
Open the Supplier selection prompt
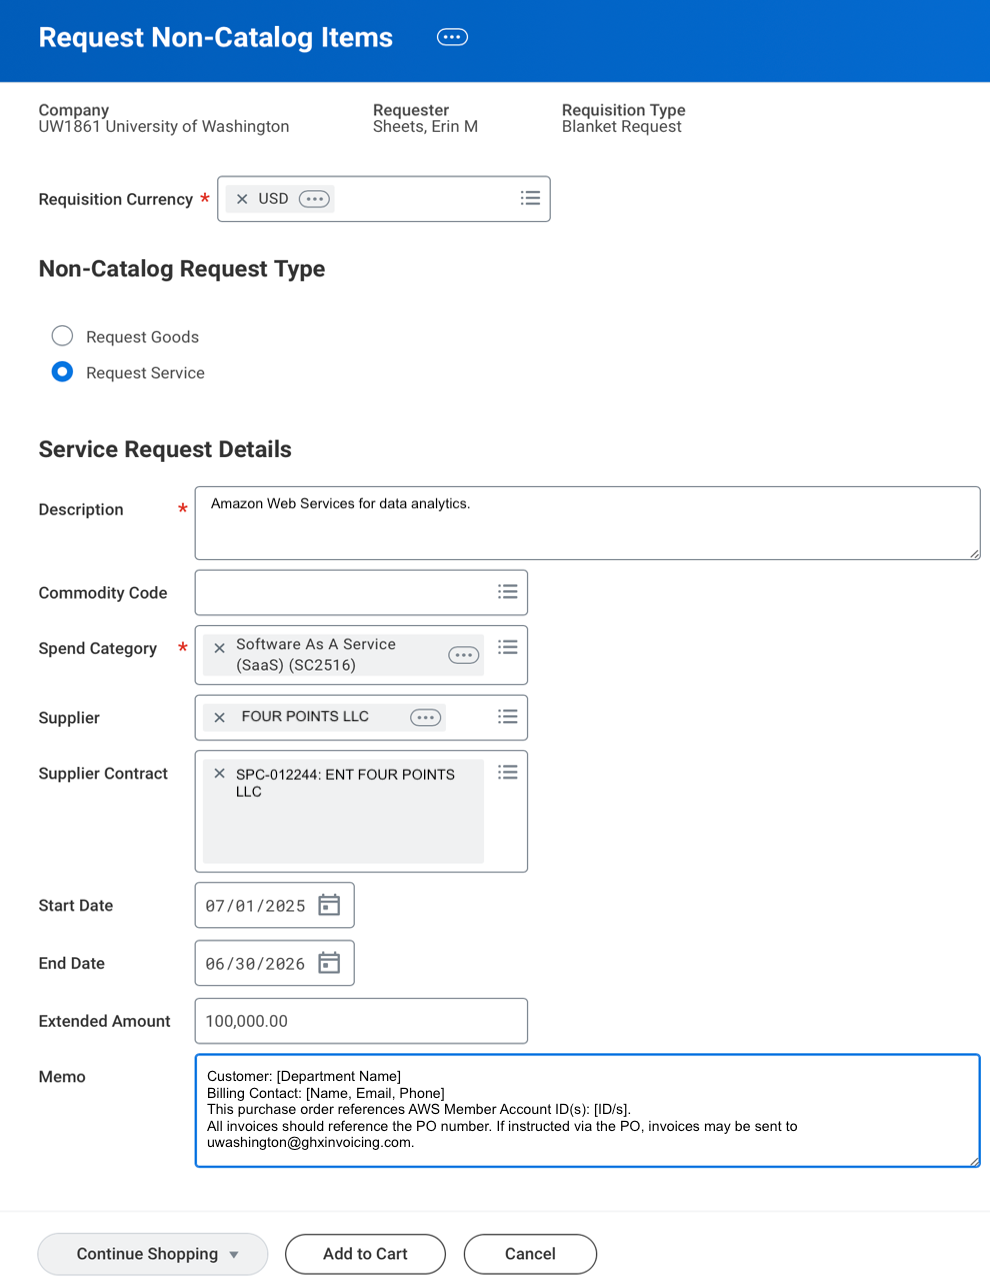click(508, 717)
